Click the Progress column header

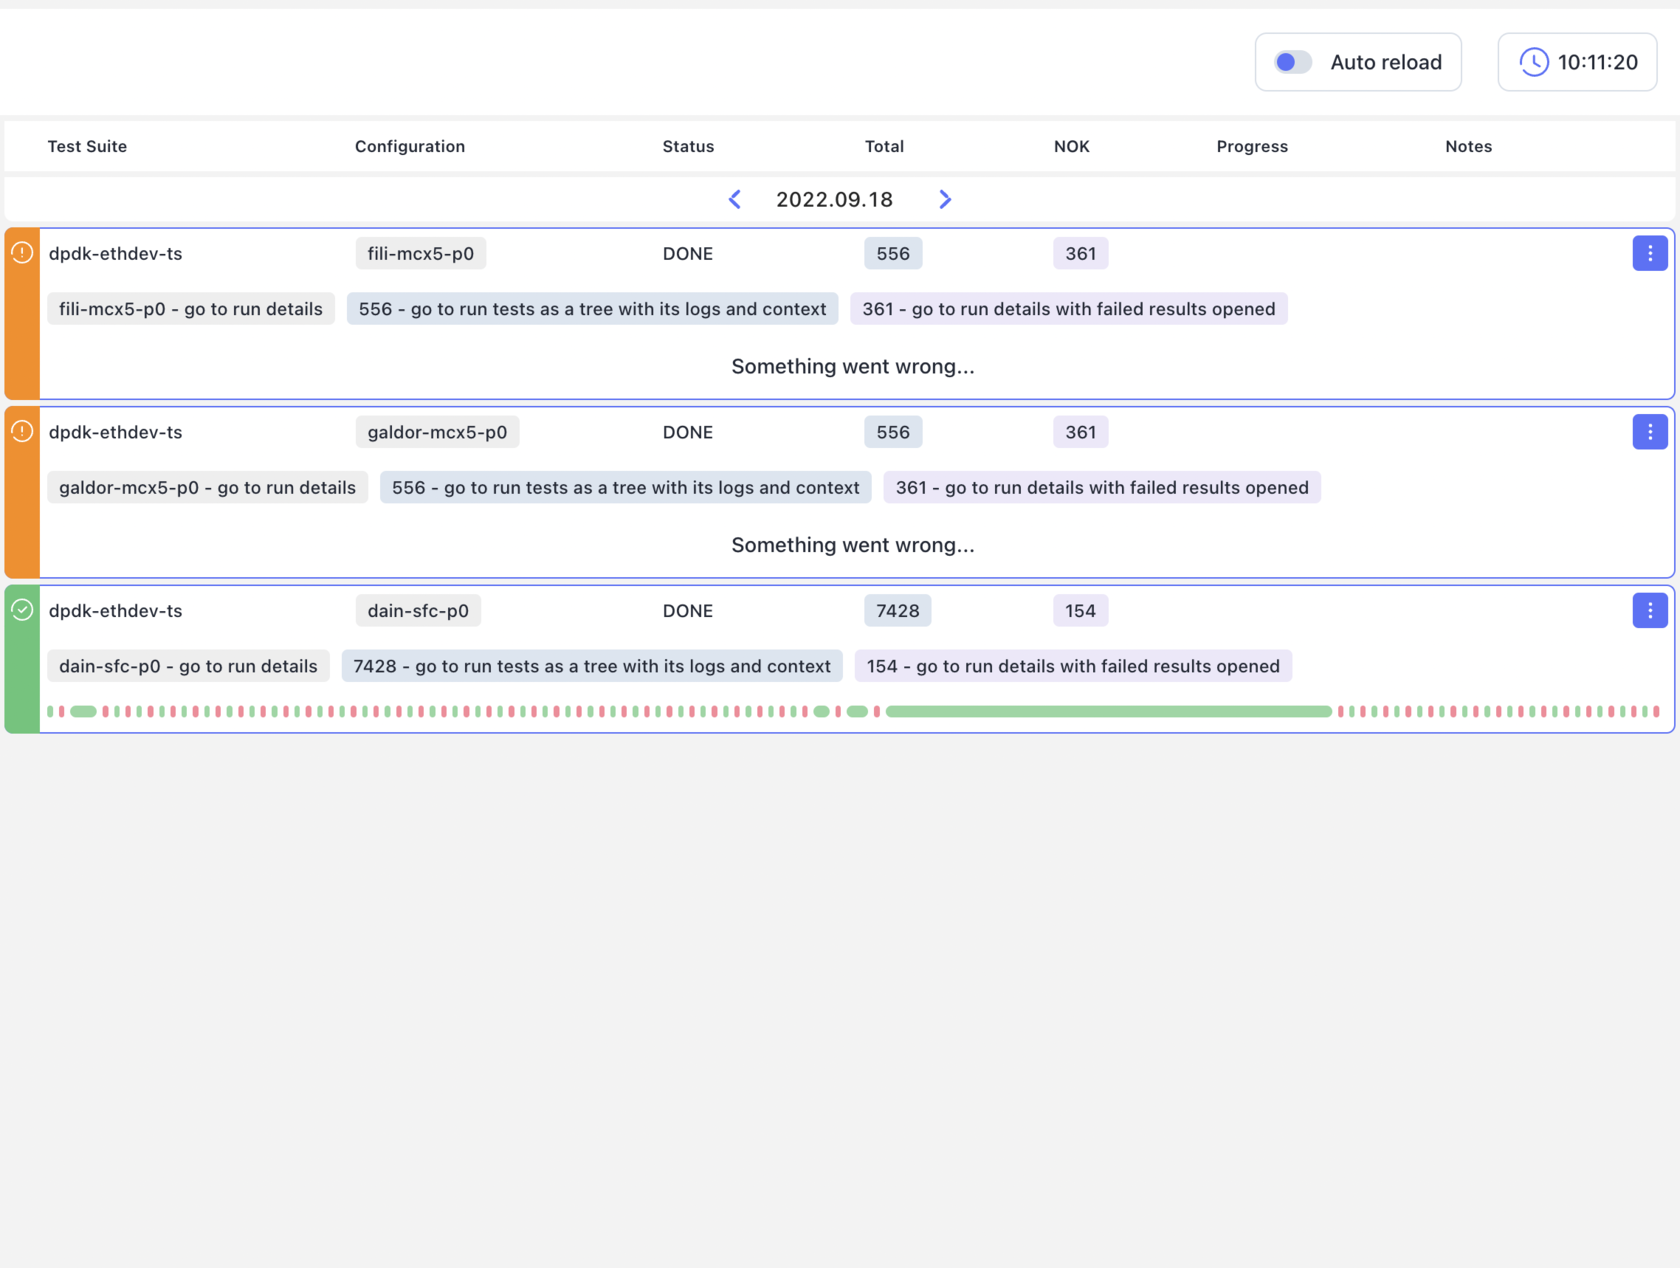pos(1252,146)
